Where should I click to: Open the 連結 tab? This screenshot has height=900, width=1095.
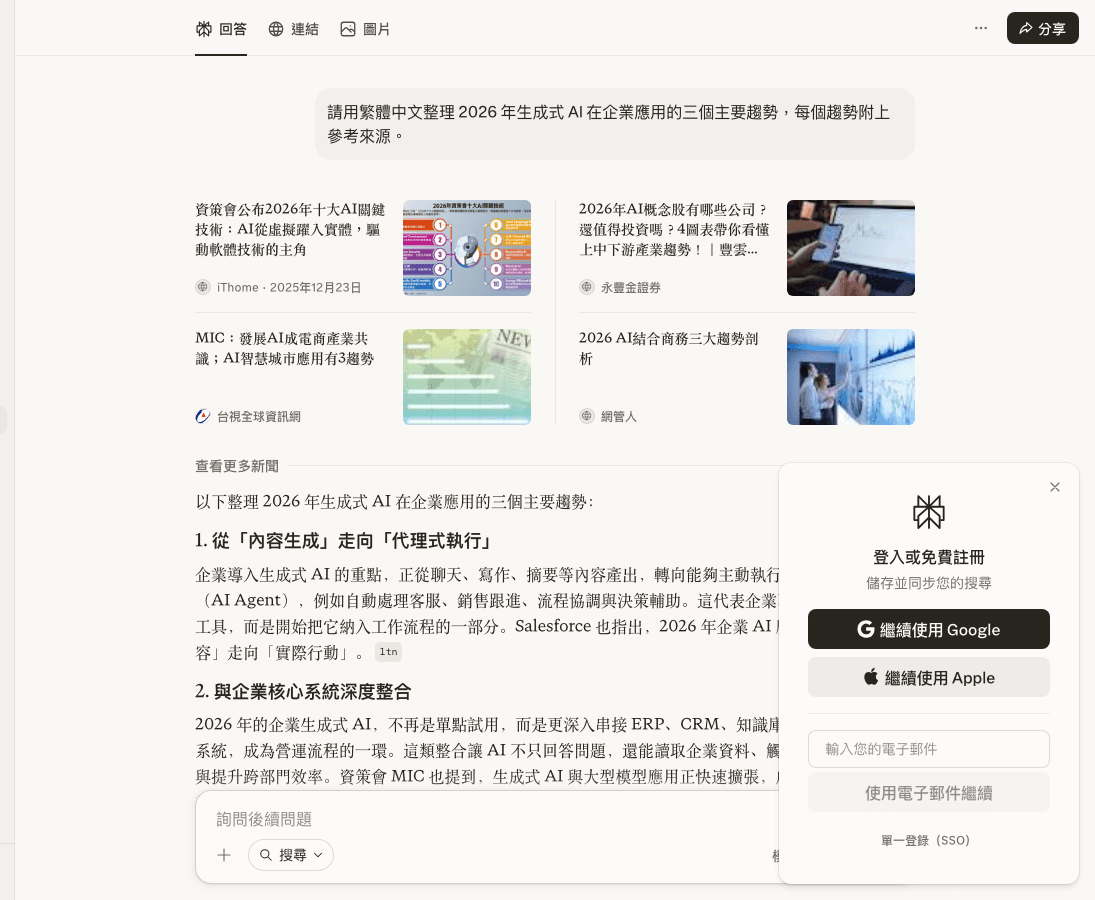293,29
